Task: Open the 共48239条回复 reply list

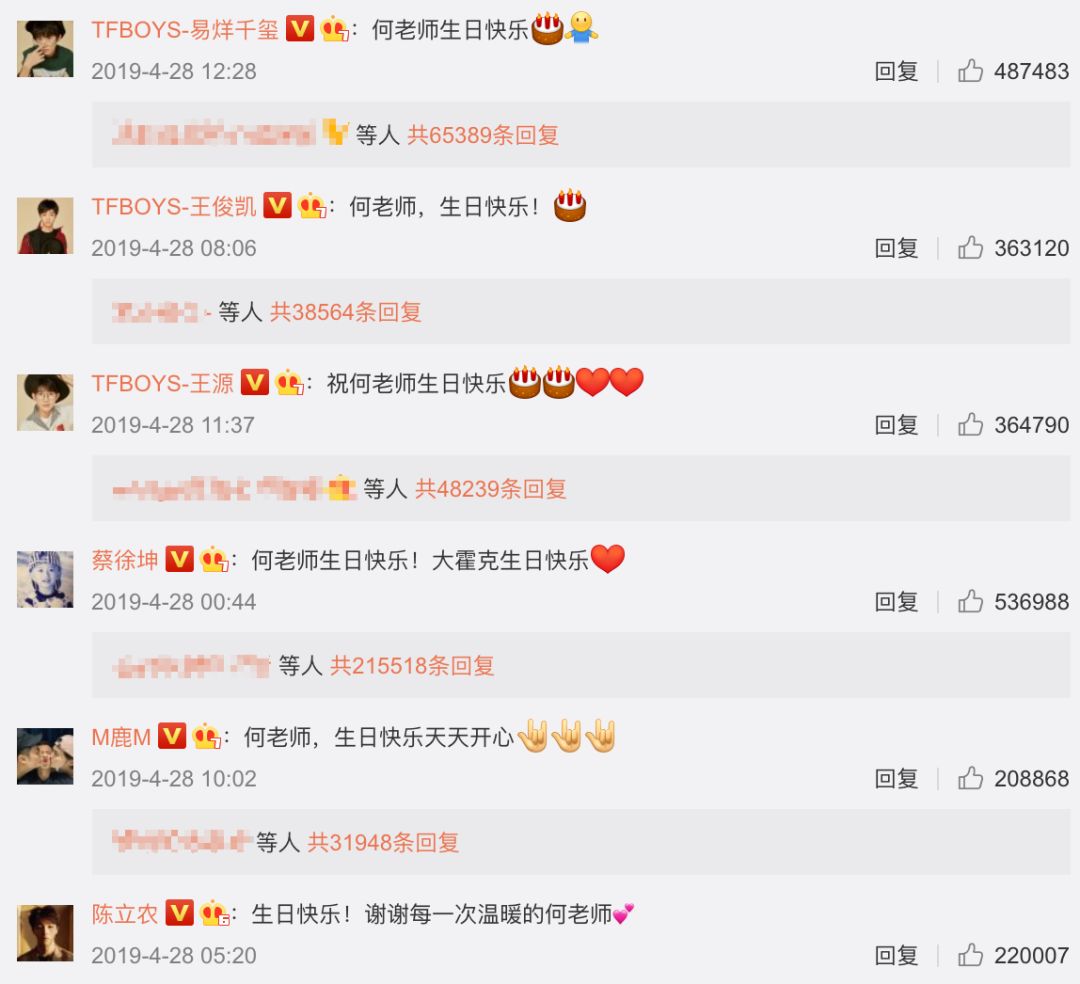Action: (490, 489)
